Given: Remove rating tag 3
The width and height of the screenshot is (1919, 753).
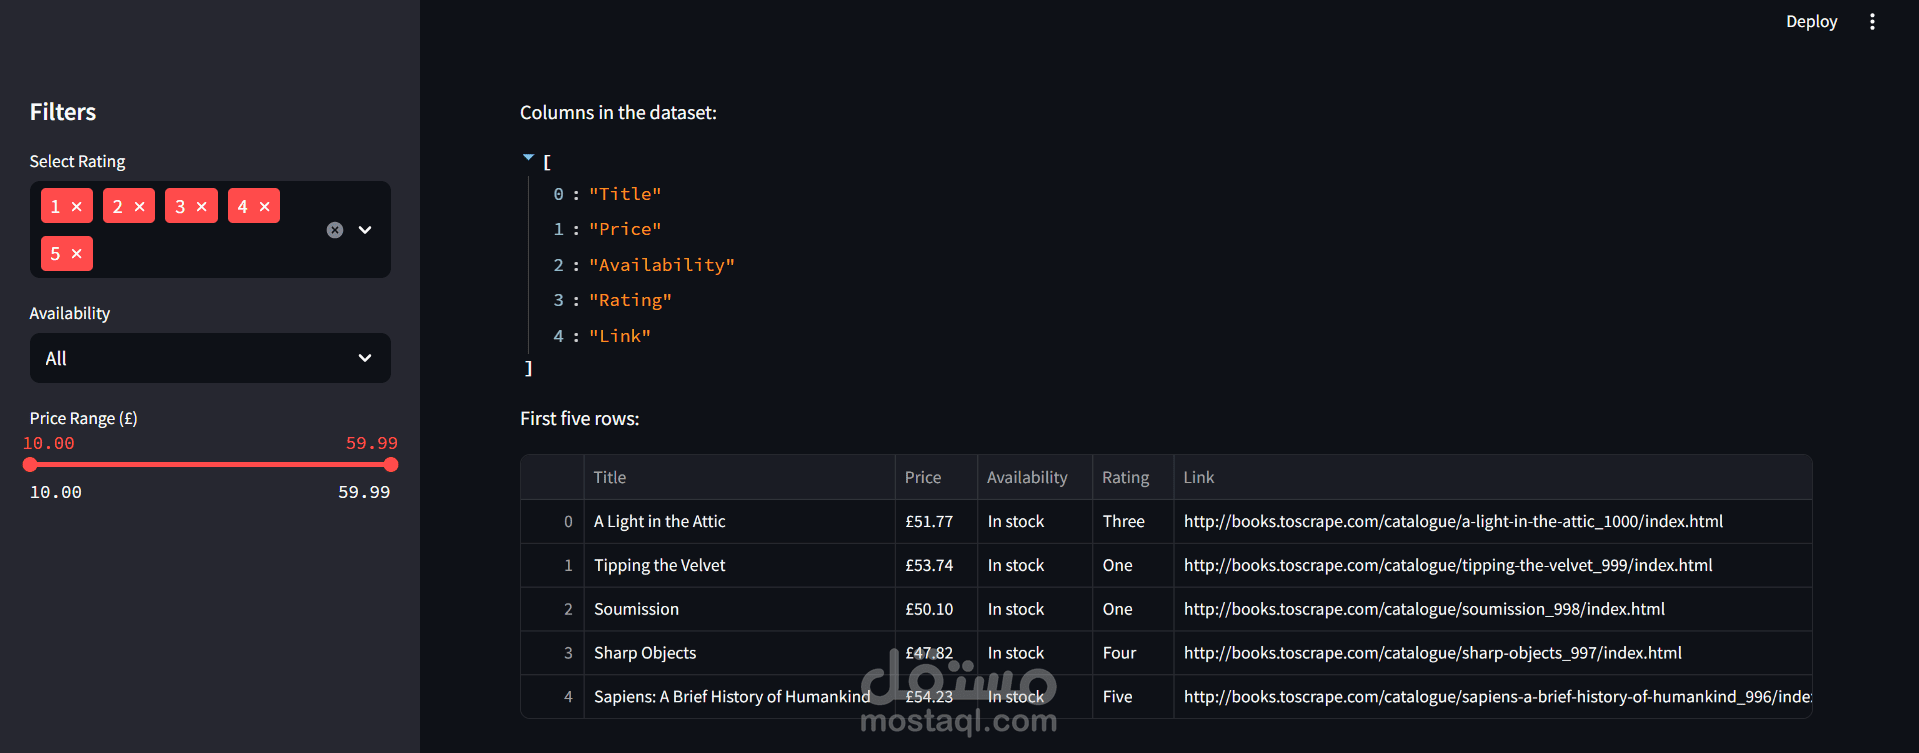Looking at the screenshot, I should tap(202, 207).
